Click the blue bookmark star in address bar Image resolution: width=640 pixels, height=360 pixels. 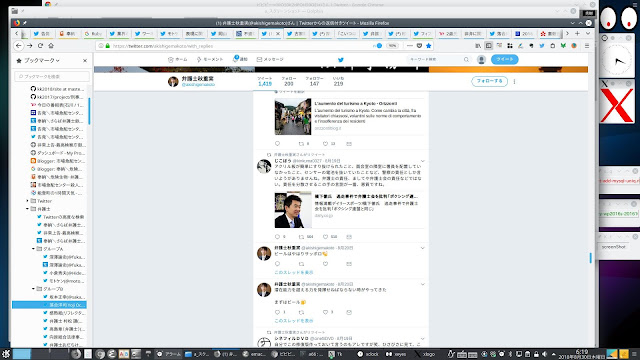429,46
